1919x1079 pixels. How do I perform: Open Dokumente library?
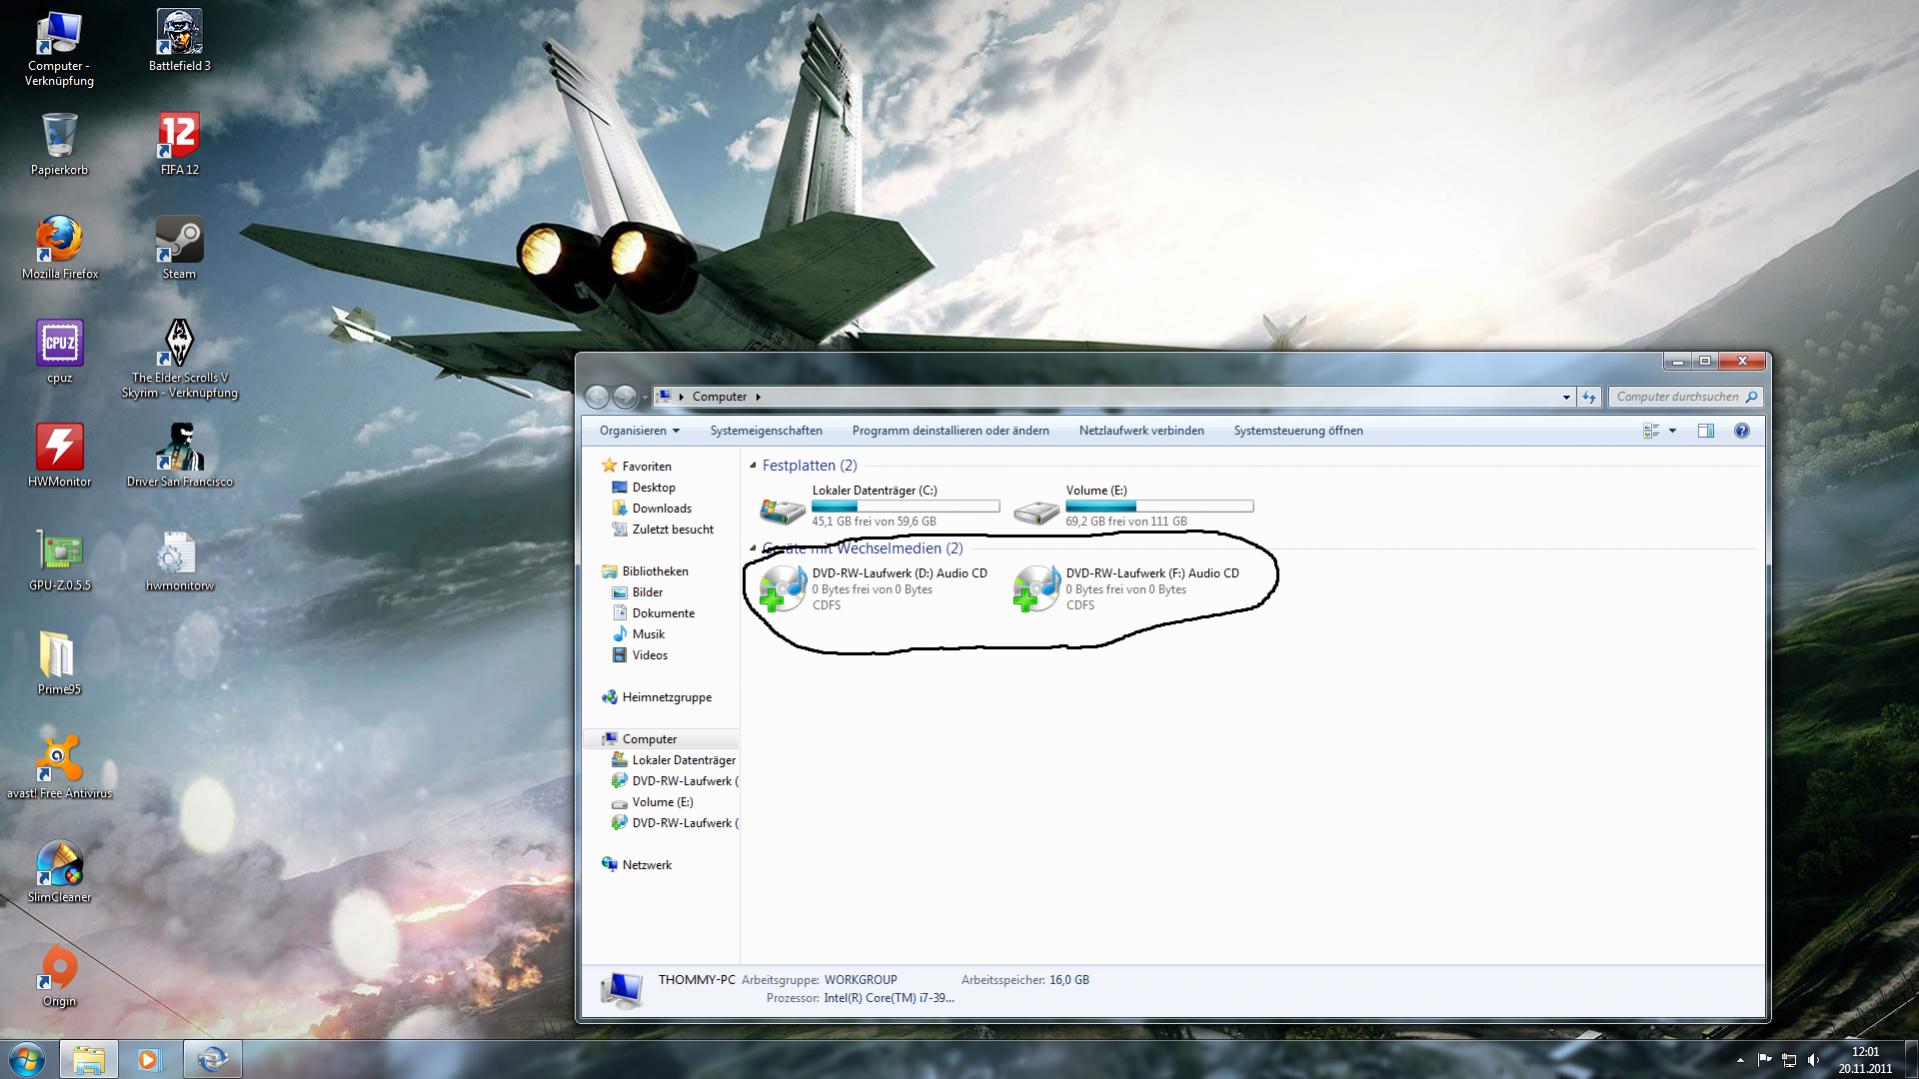point(653,613)
